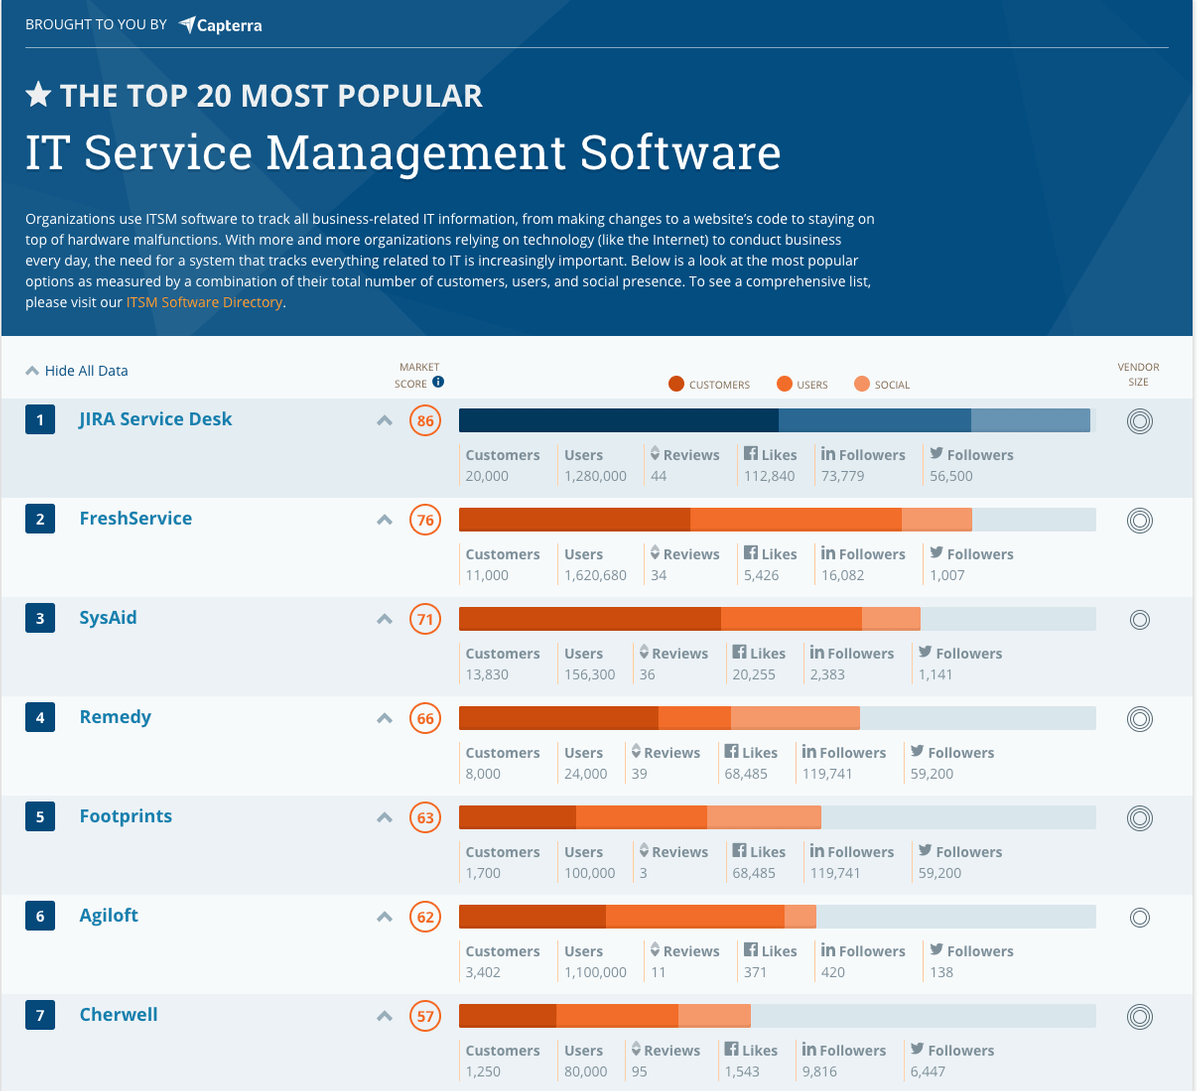Open the Capterra logo link

(x=220, y=25)
